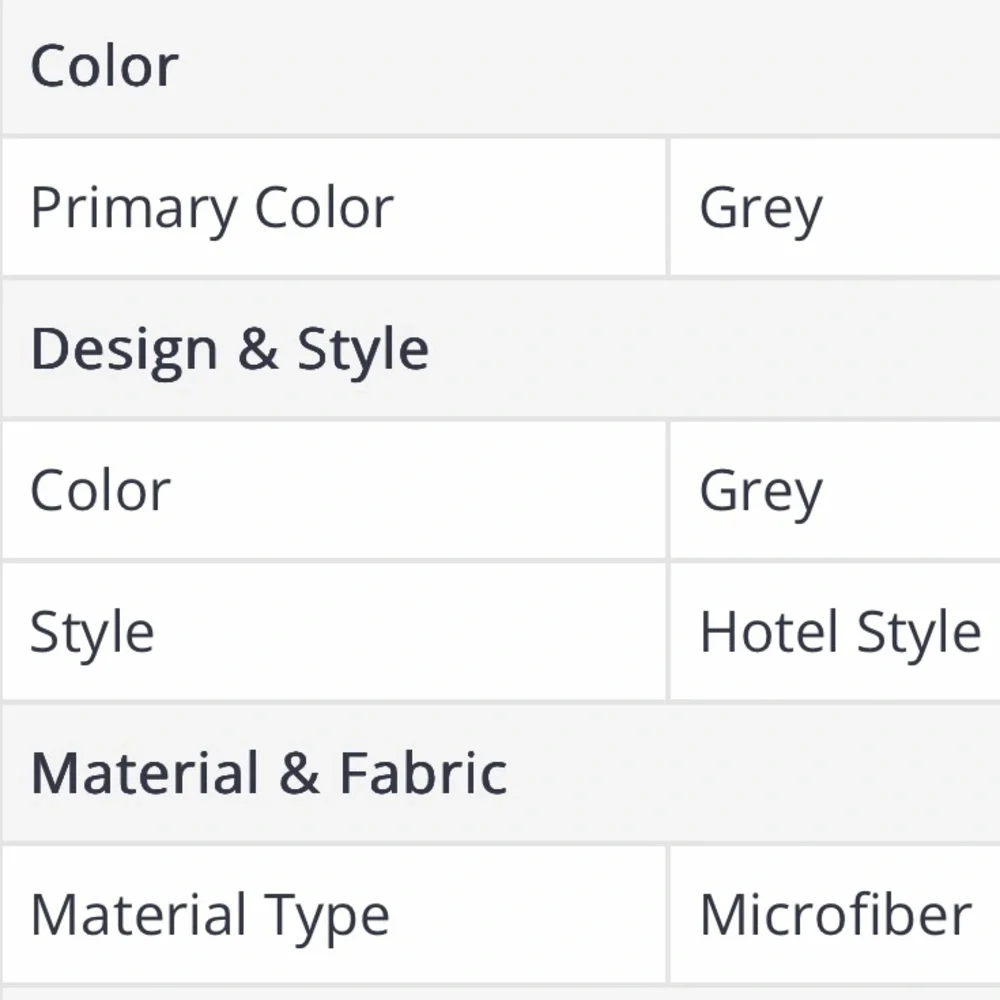Click column divider in the Style row

[668, 631]
